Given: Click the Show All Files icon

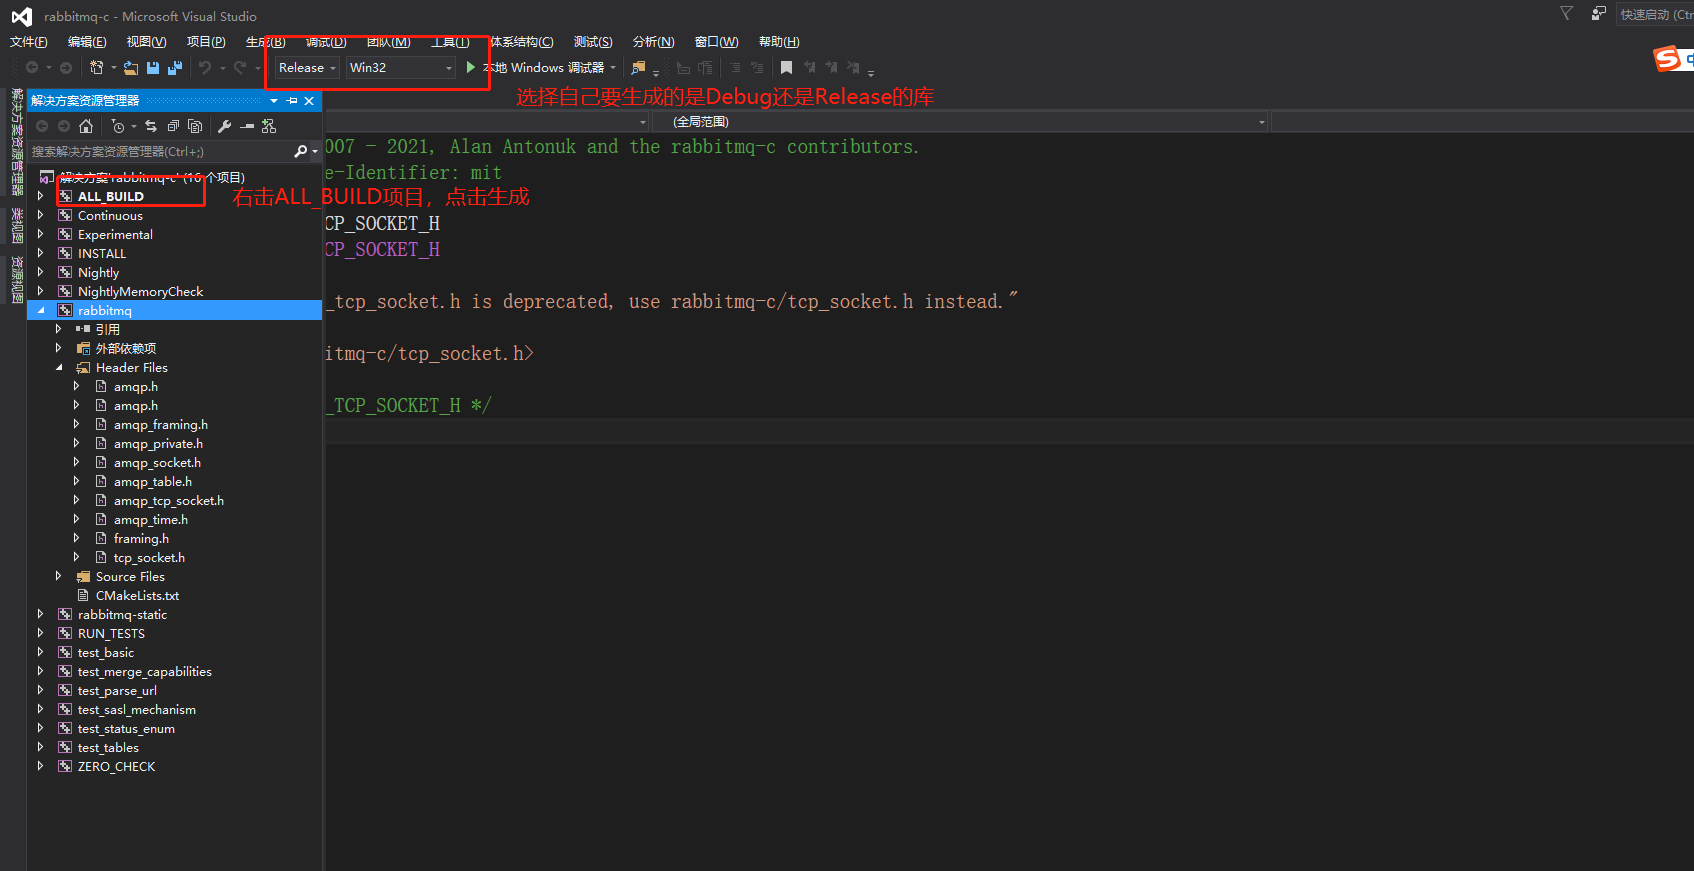Looking at the screenshot, I should click(x=195, y=126).
